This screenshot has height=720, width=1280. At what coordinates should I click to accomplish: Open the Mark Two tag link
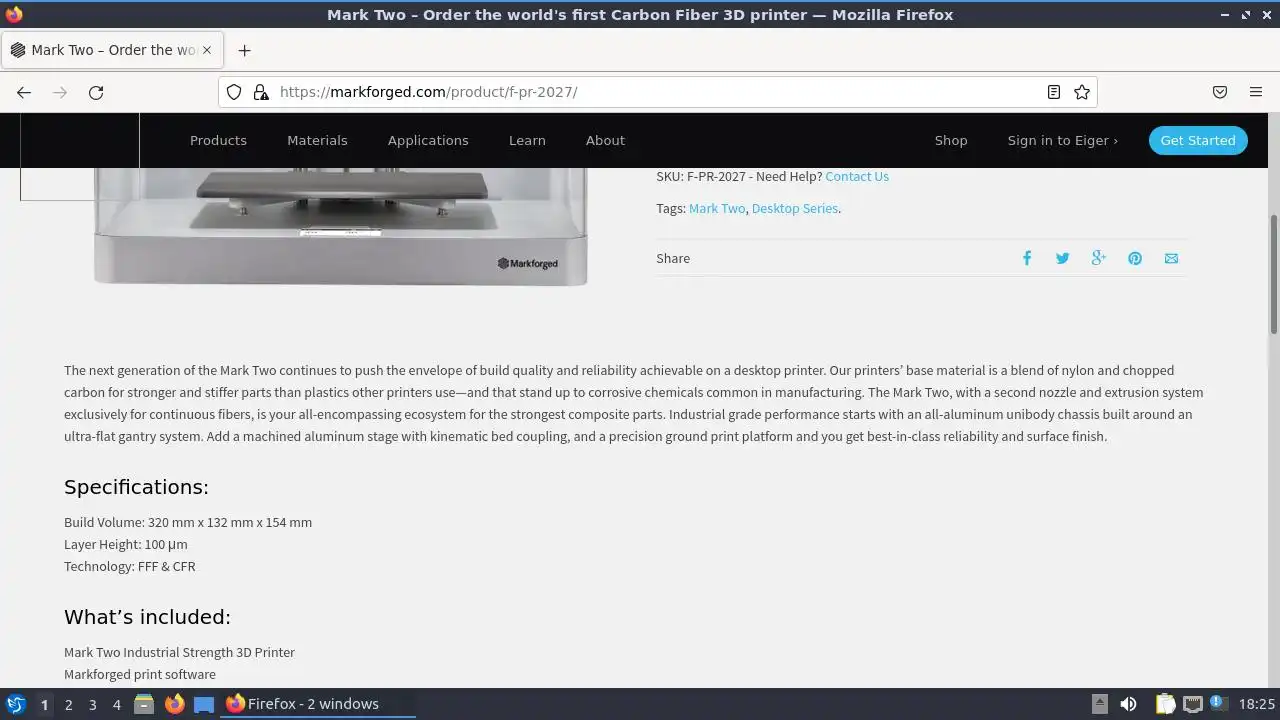[x=717, y=208]
